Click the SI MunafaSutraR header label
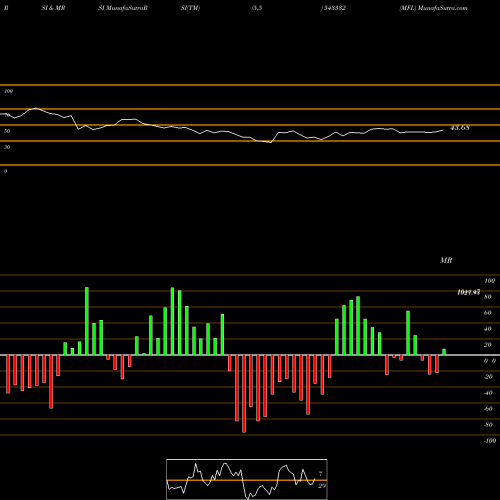500x500 pixels. 123,8
